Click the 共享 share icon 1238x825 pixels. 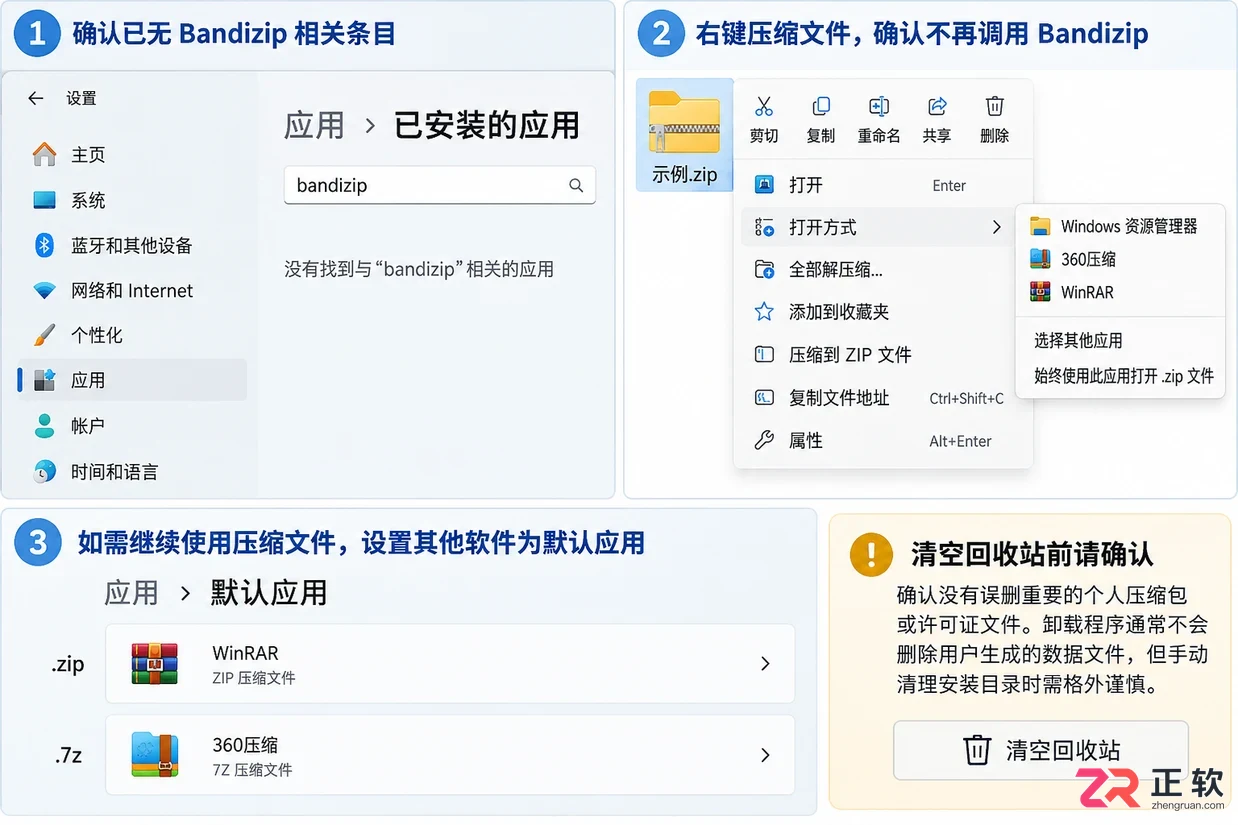(937, 106)
